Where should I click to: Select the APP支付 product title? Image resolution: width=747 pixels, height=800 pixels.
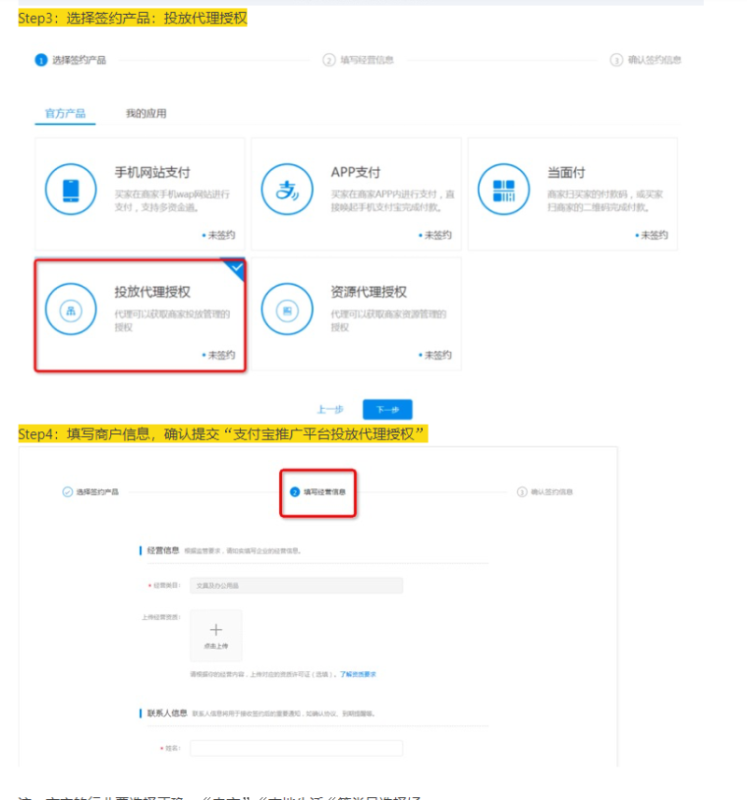pos(356,172)
